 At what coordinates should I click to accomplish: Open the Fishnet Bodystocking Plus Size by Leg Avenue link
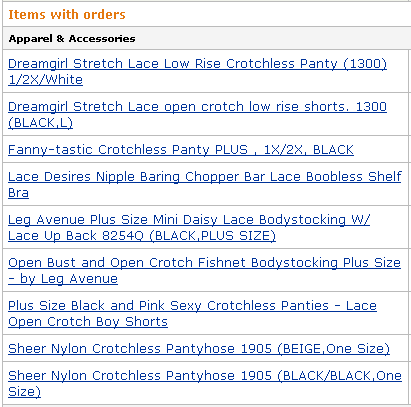[204, 270]
